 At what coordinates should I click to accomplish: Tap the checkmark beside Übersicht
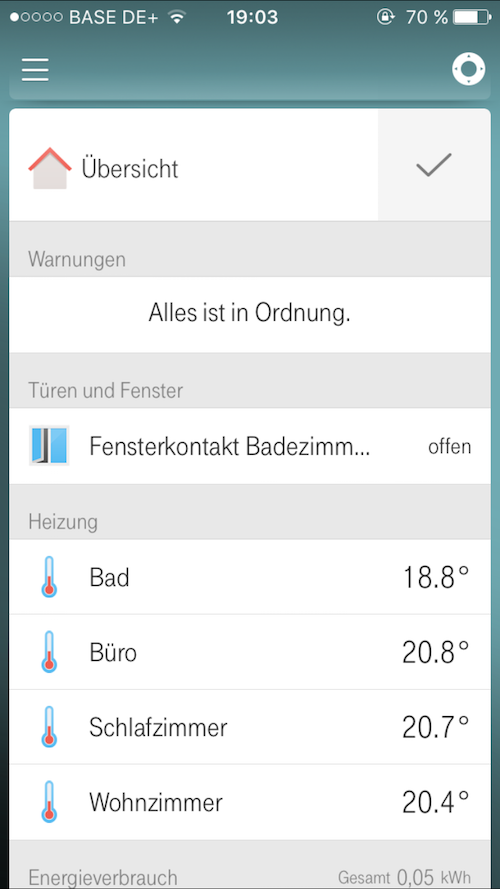434,165
